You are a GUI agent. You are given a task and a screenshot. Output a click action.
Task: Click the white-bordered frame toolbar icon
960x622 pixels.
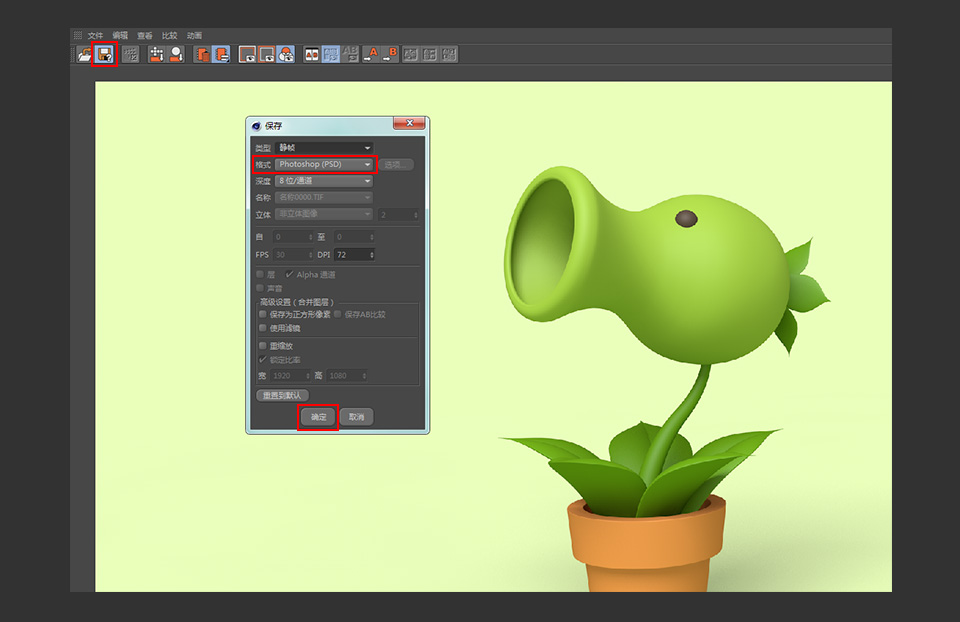pos(247,54)
